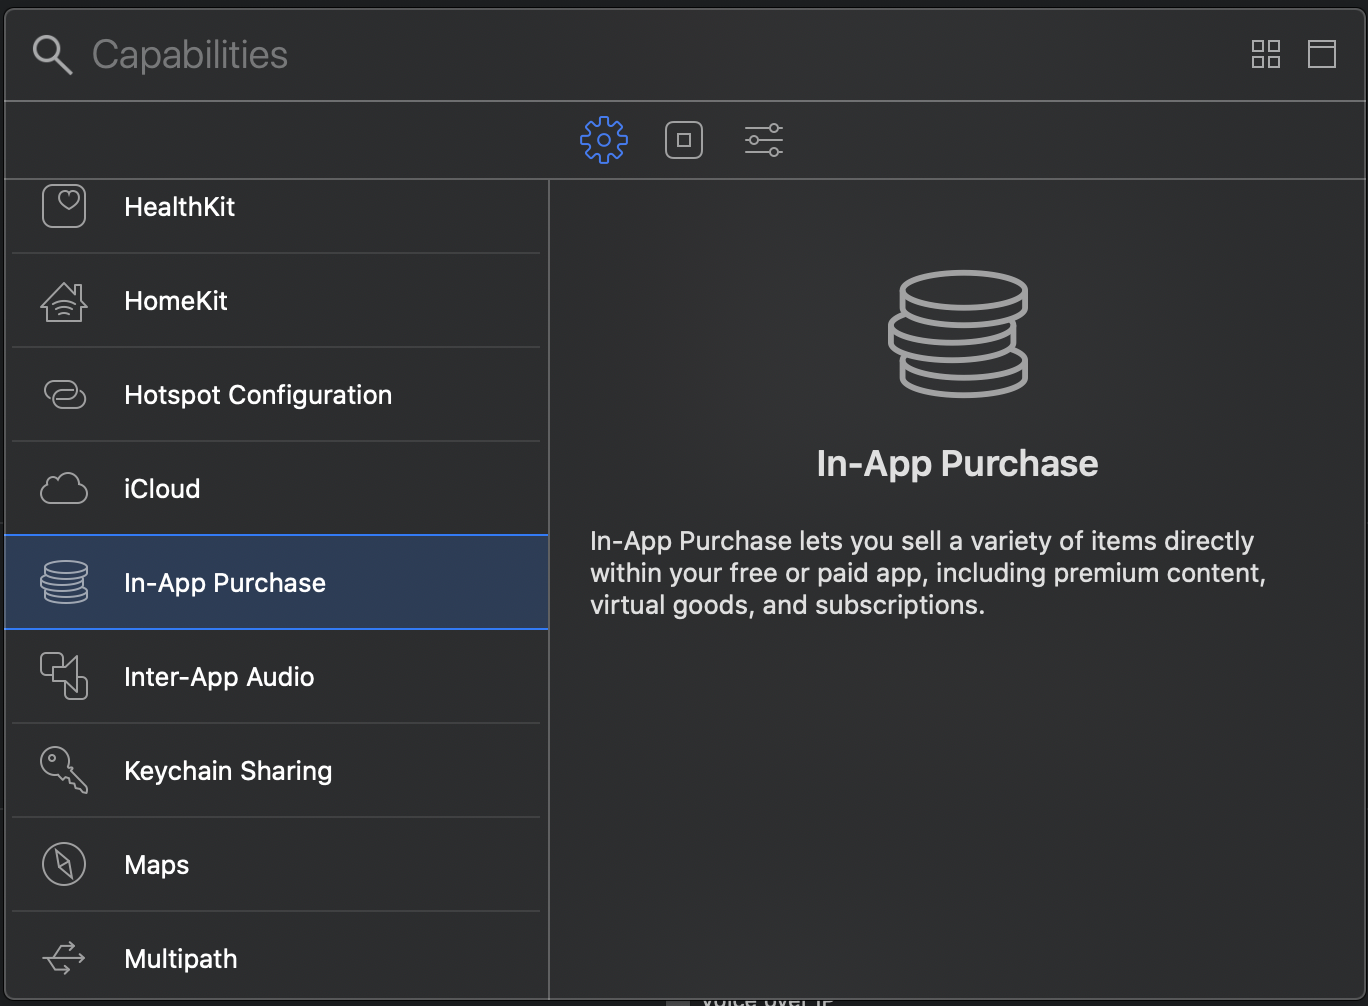Select the HomeKit house icon
This screenshot has height=1006, width=1368.
click(64, 301)
